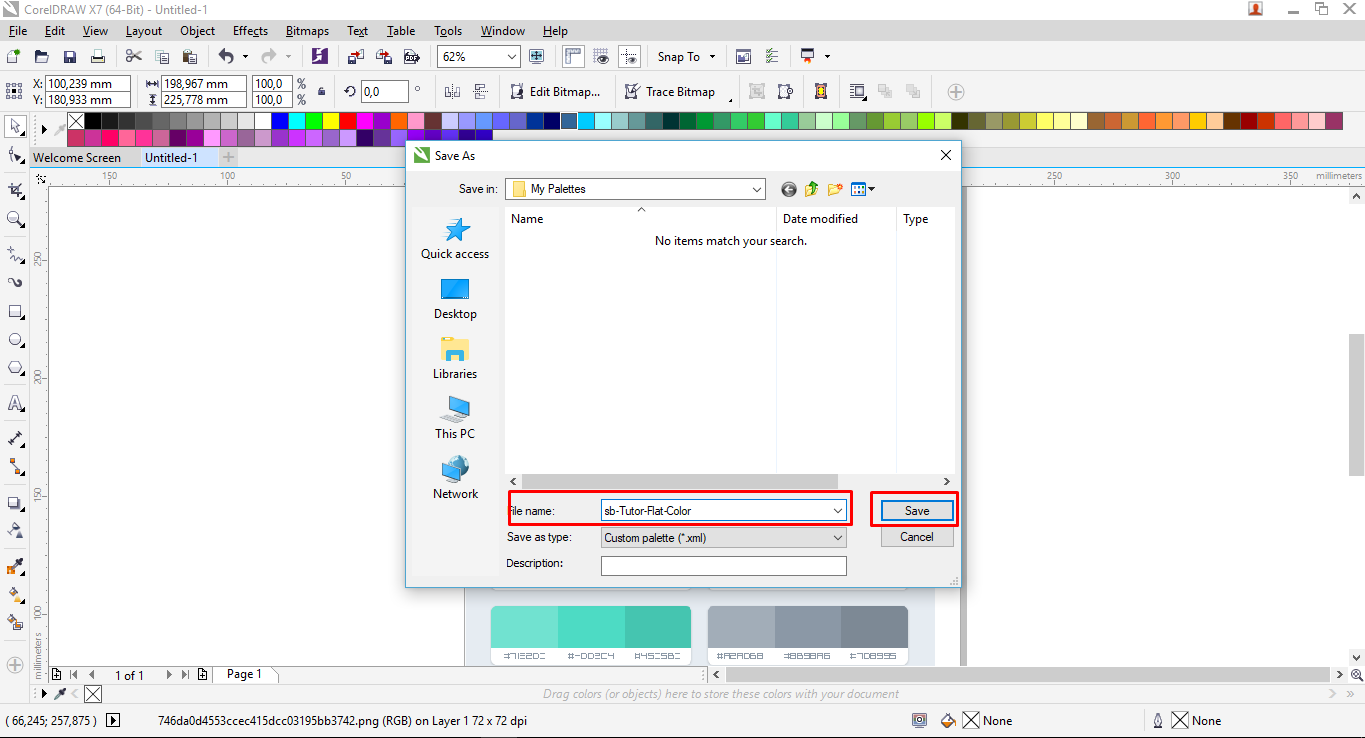Image resolution: width=1365 pixels, height=738 pixels.
Task: Select the Interactive Fill tool
Action: click(15, 594)
